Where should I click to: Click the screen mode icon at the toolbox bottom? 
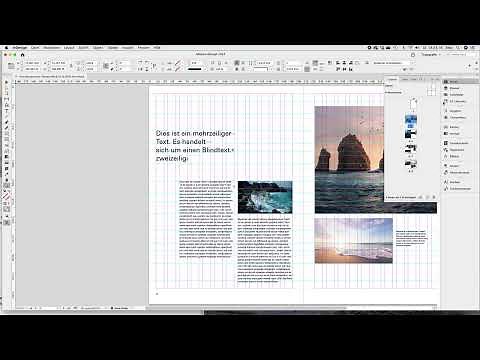(6, 222)
